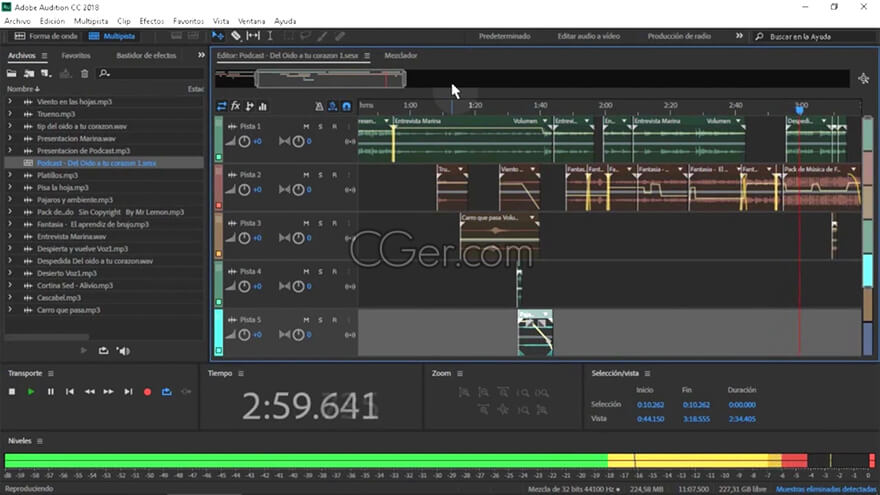Screen dimensions: 880x495
Task: Select Producción de radio workspace
Action: pyautogui.click(x=679, y=36)
